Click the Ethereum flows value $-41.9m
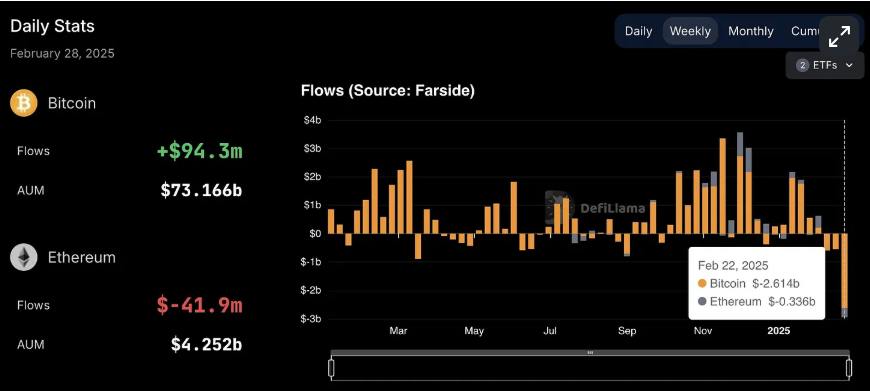The height and width of the screenshot is (391, 870). 200,305
